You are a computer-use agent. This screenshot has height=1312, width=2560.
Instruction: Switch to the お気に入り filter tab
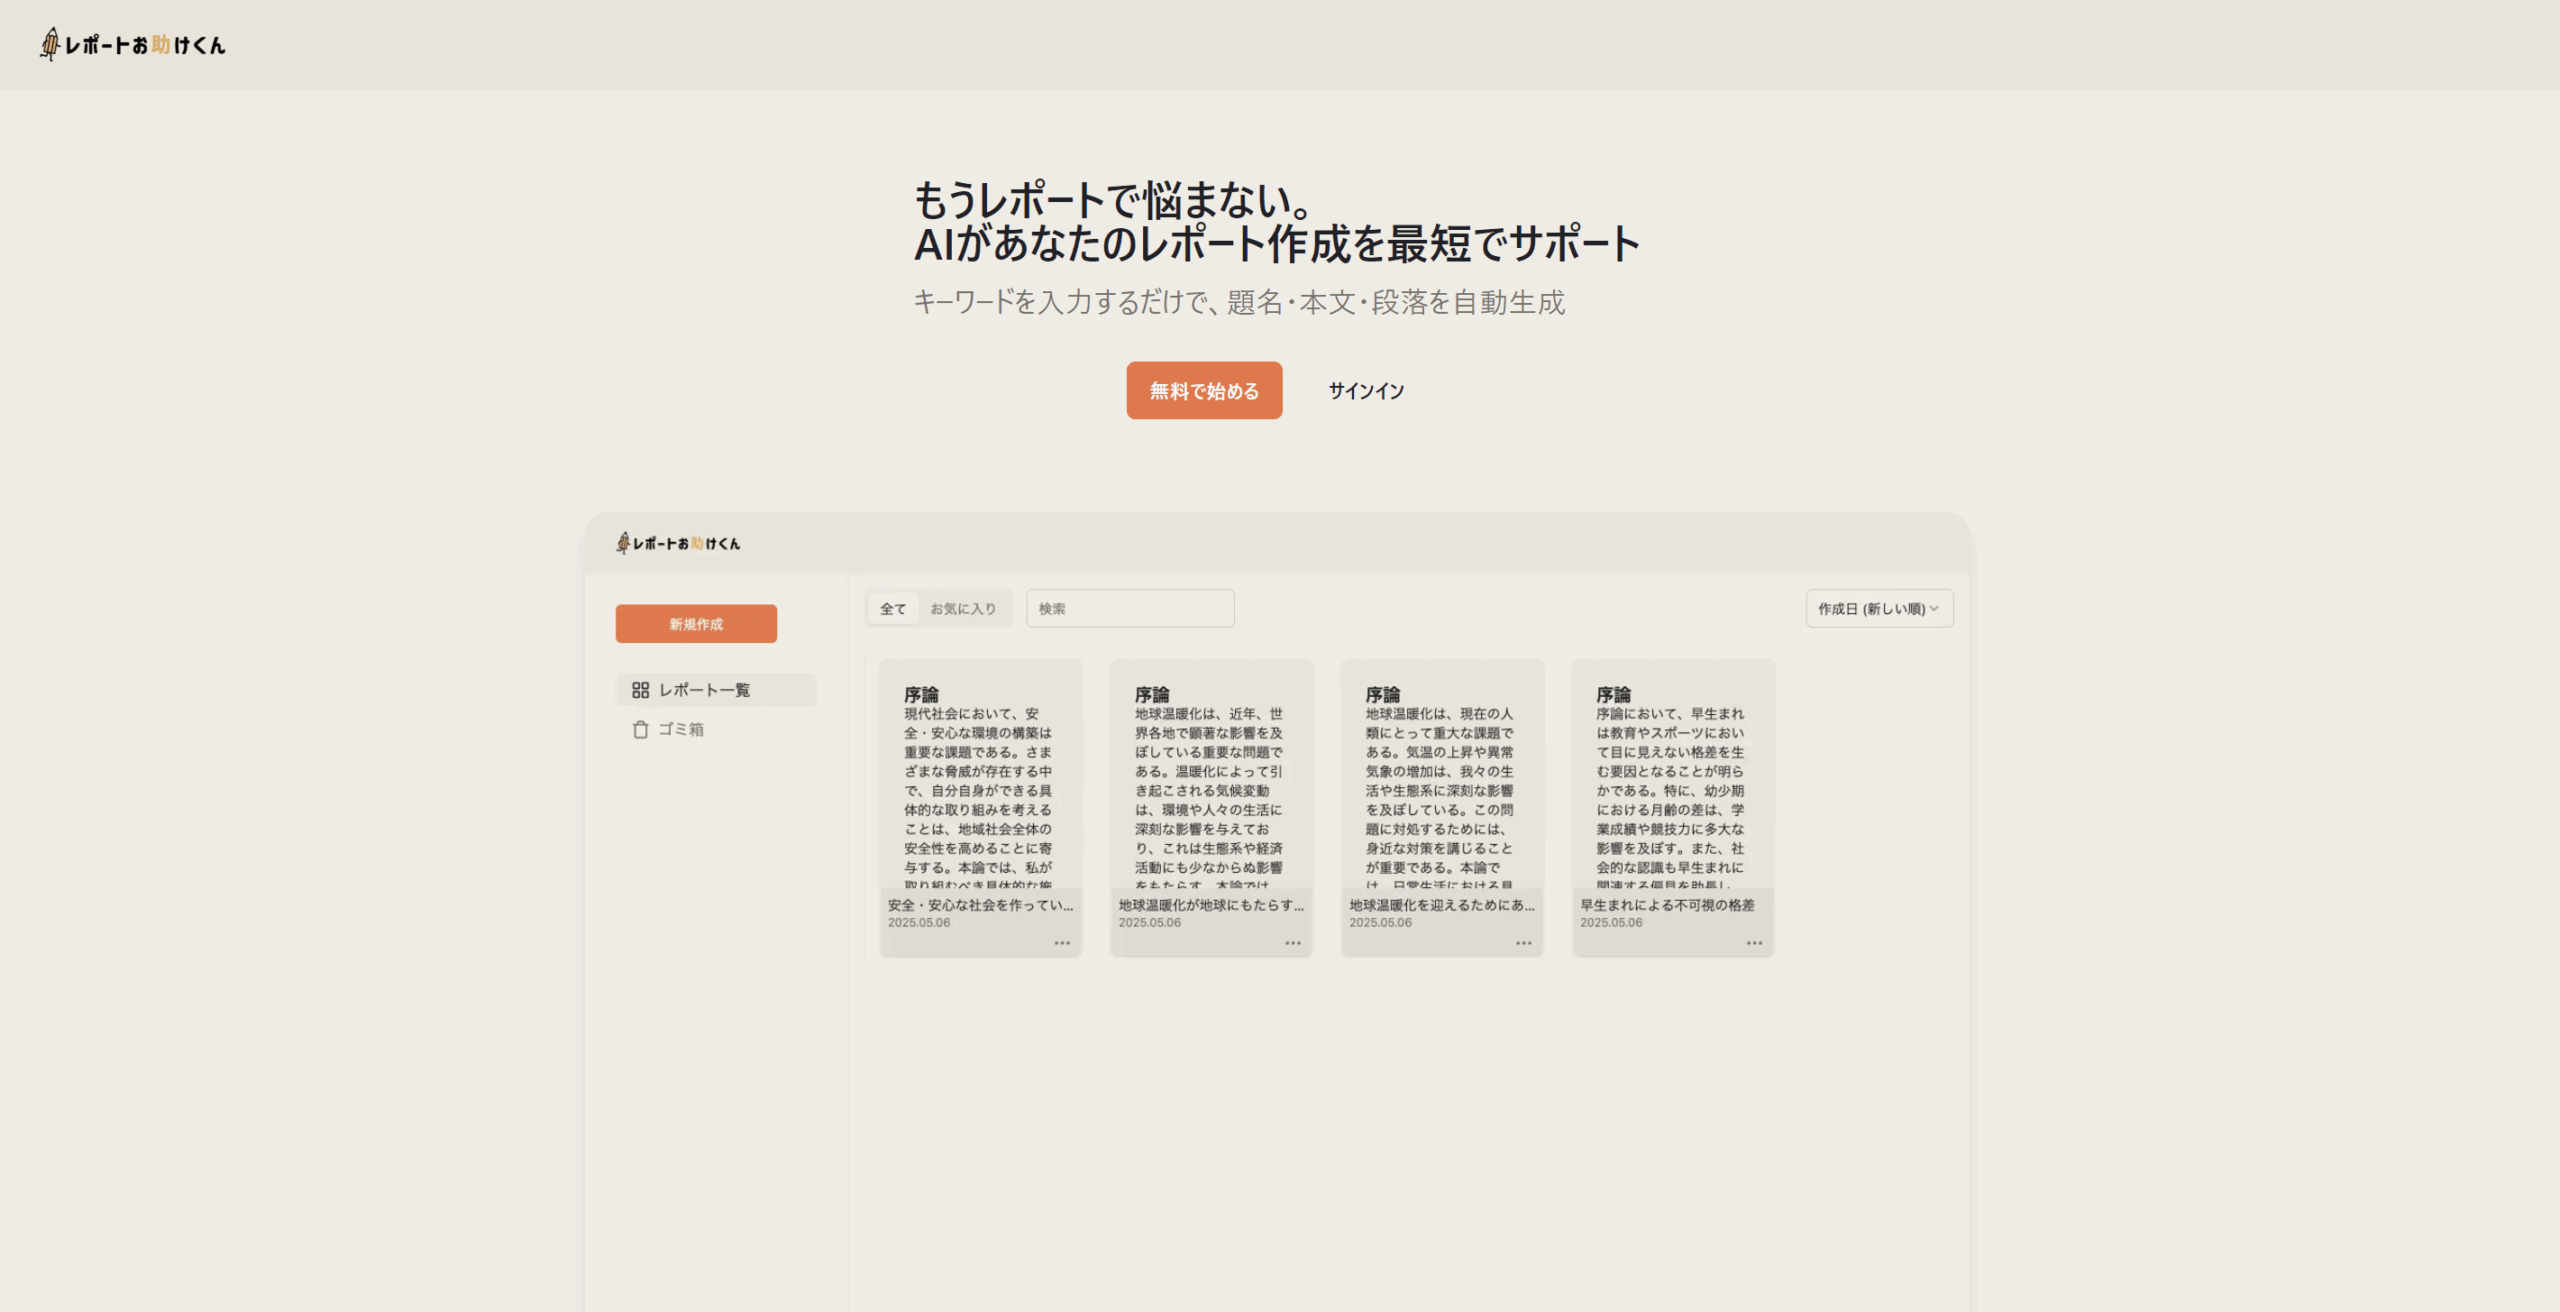[x=963, y=609]
